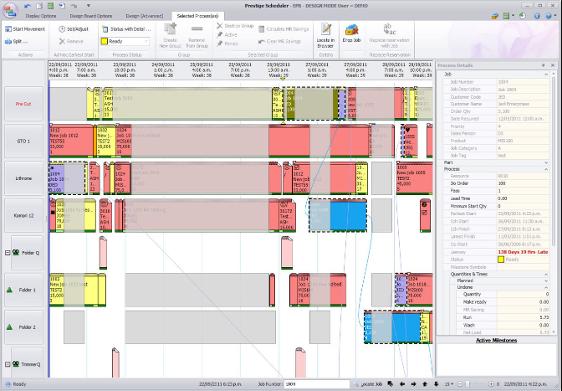Close the Process Details panel
562x391 pixels.
(x=552, y=66)
